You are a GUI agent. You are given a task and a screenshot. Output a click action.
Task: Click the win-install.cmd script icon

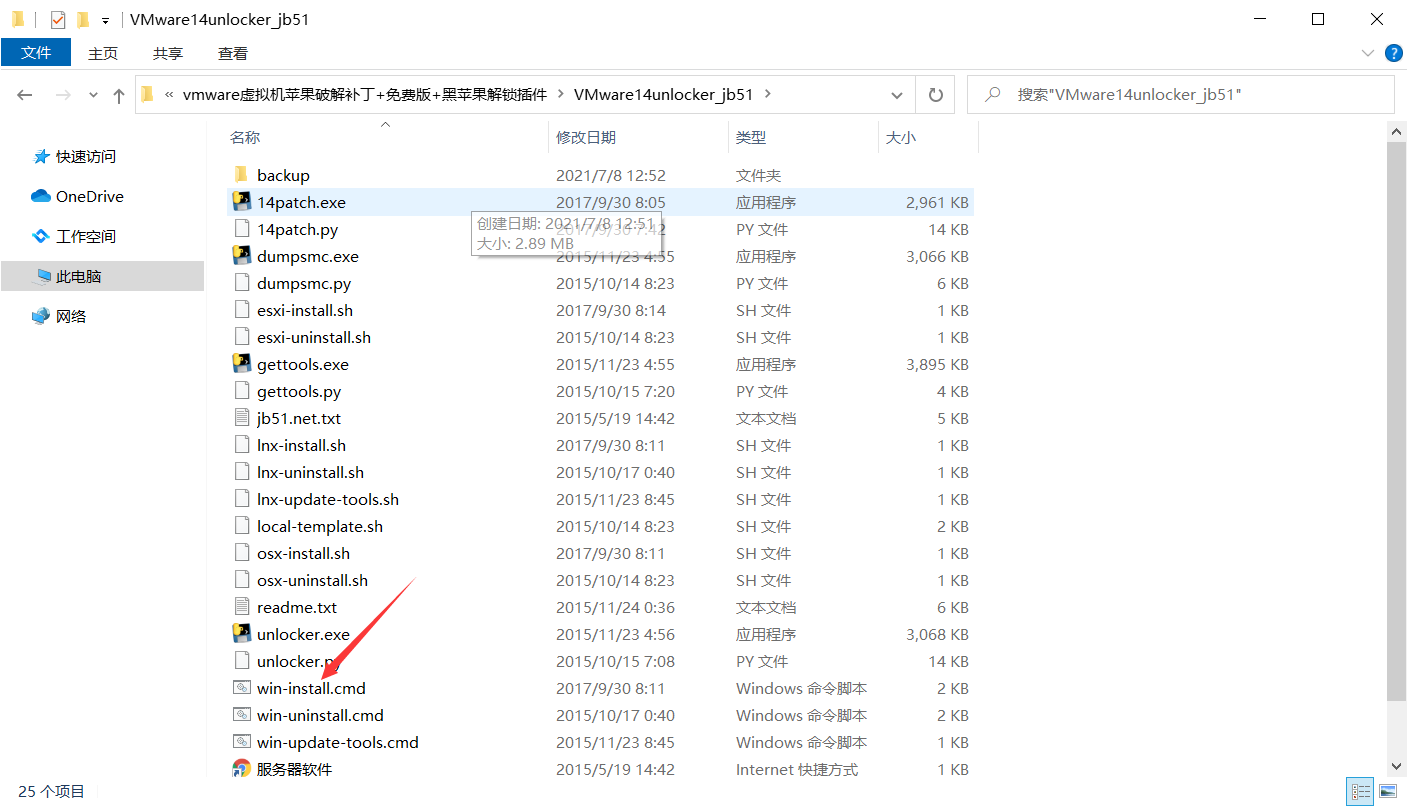click(241, 688)
